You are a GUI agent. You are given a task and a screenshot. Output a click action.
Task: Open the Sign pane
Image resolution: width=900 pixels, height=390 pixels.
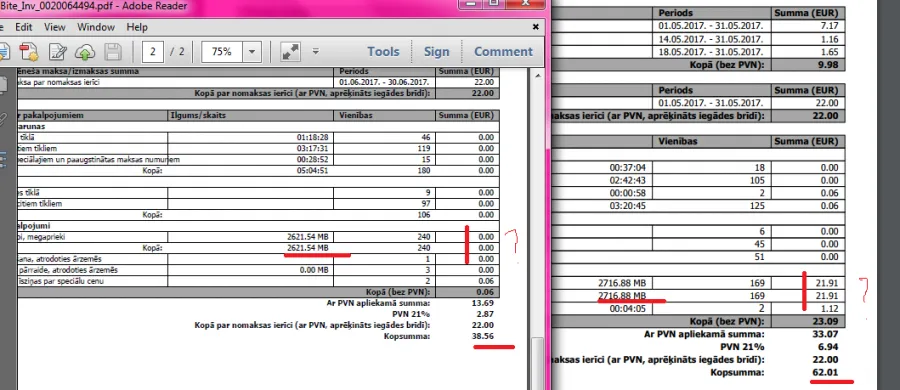(x=436, y=52)
